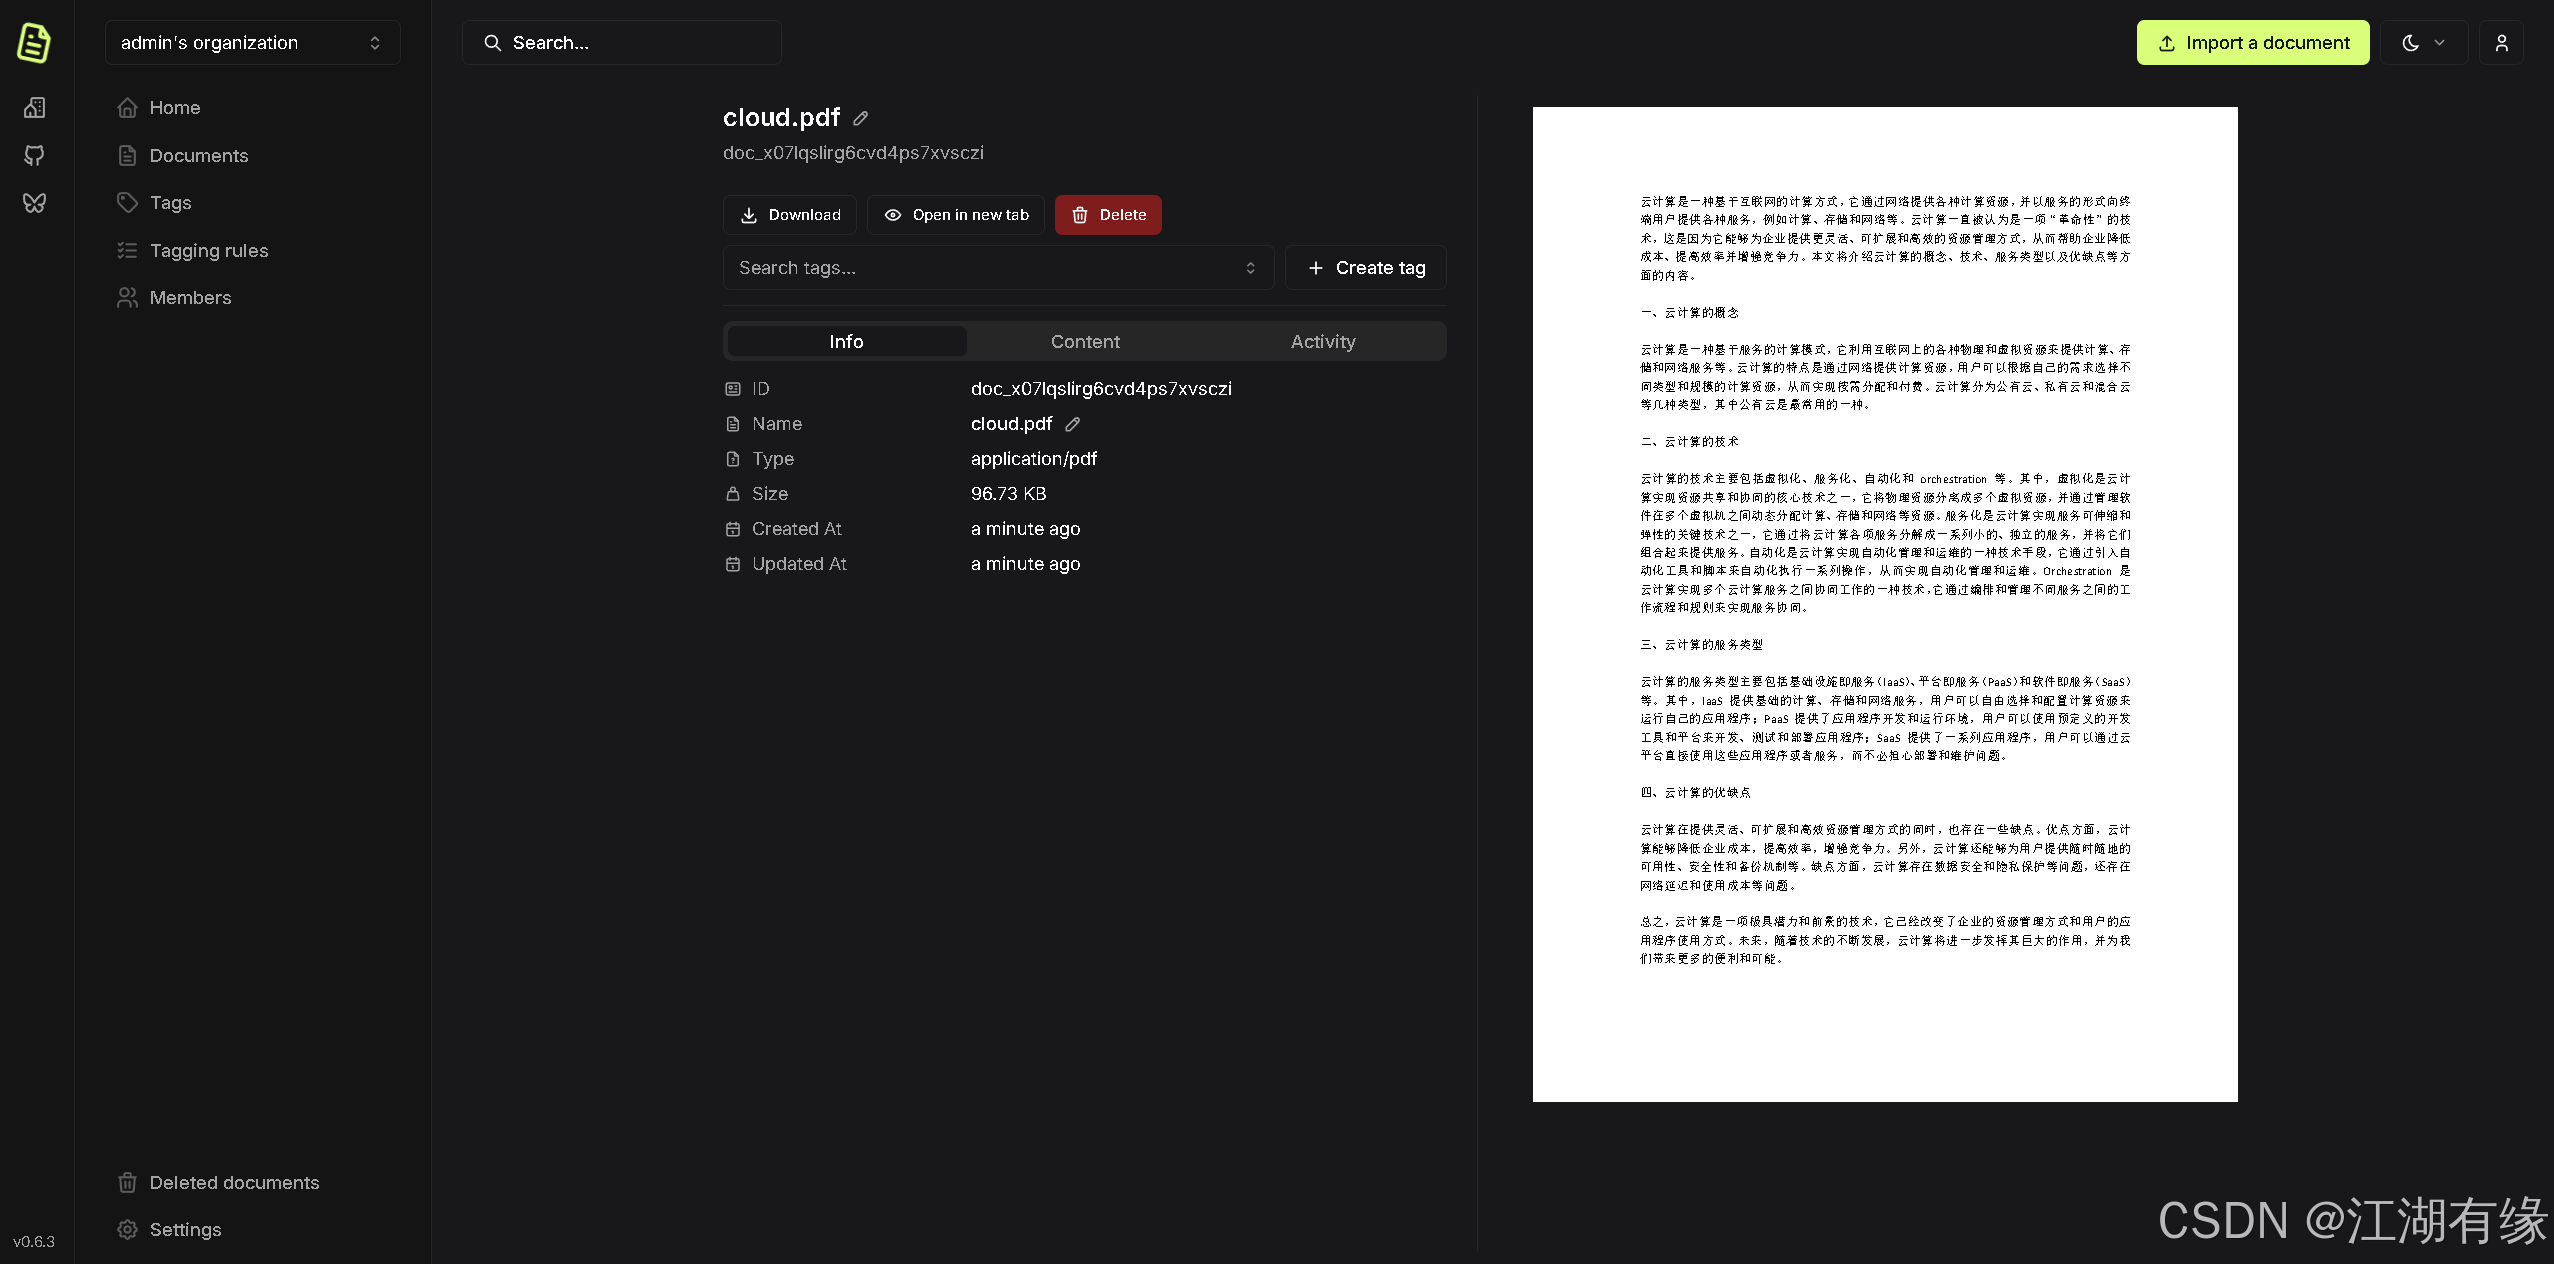Open the GitHub link in the left rail
The height and width of the screenshot is (1264, 2554).
(x=34, y=155)
